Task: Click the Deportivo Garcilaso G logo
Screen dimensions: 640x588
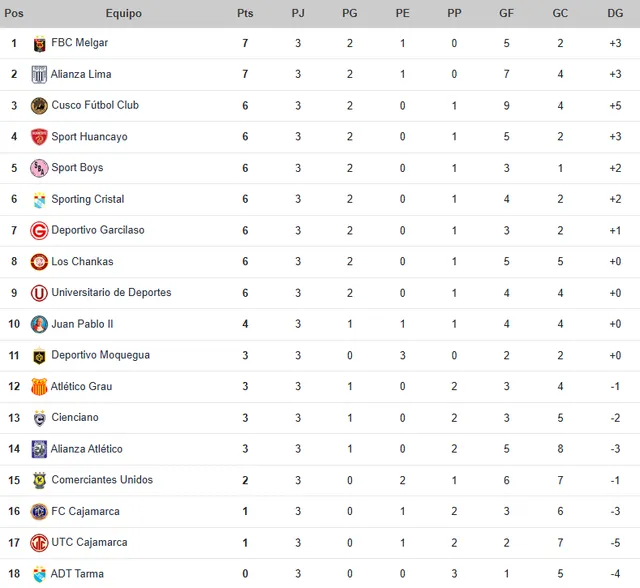Action: (39, 231)
